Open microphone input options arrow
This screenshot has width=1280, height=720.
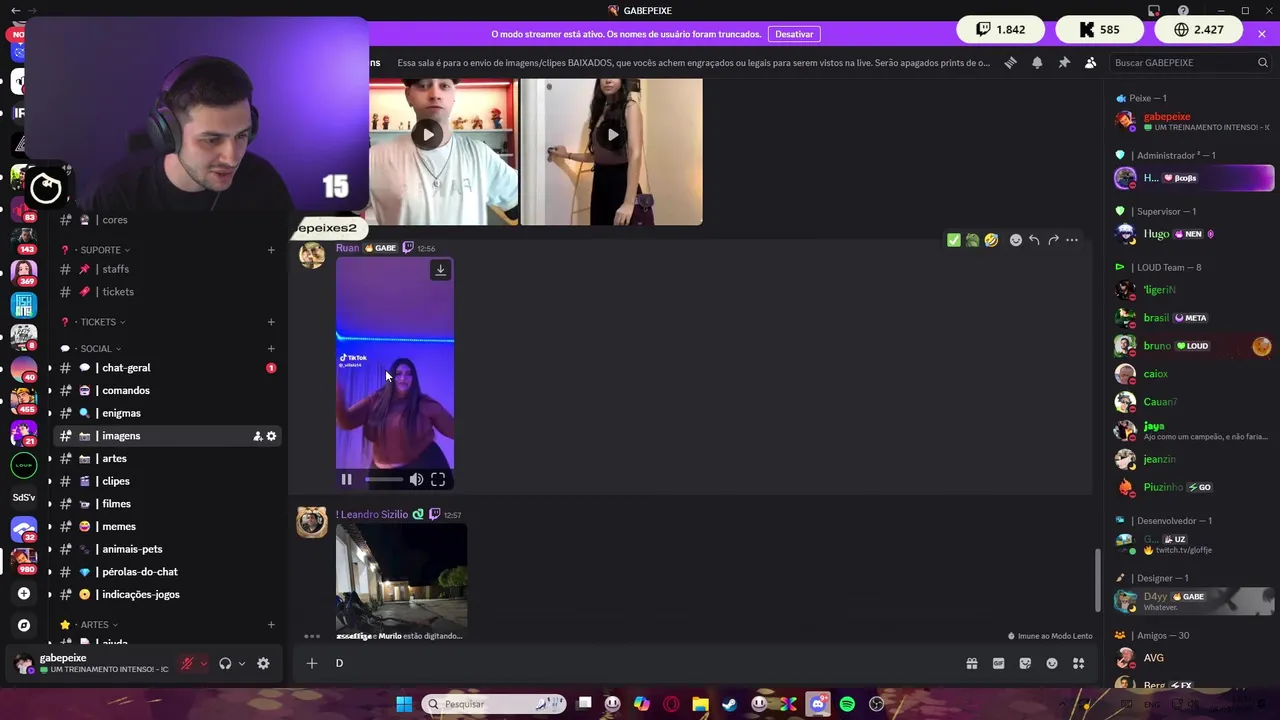[203, 663]
